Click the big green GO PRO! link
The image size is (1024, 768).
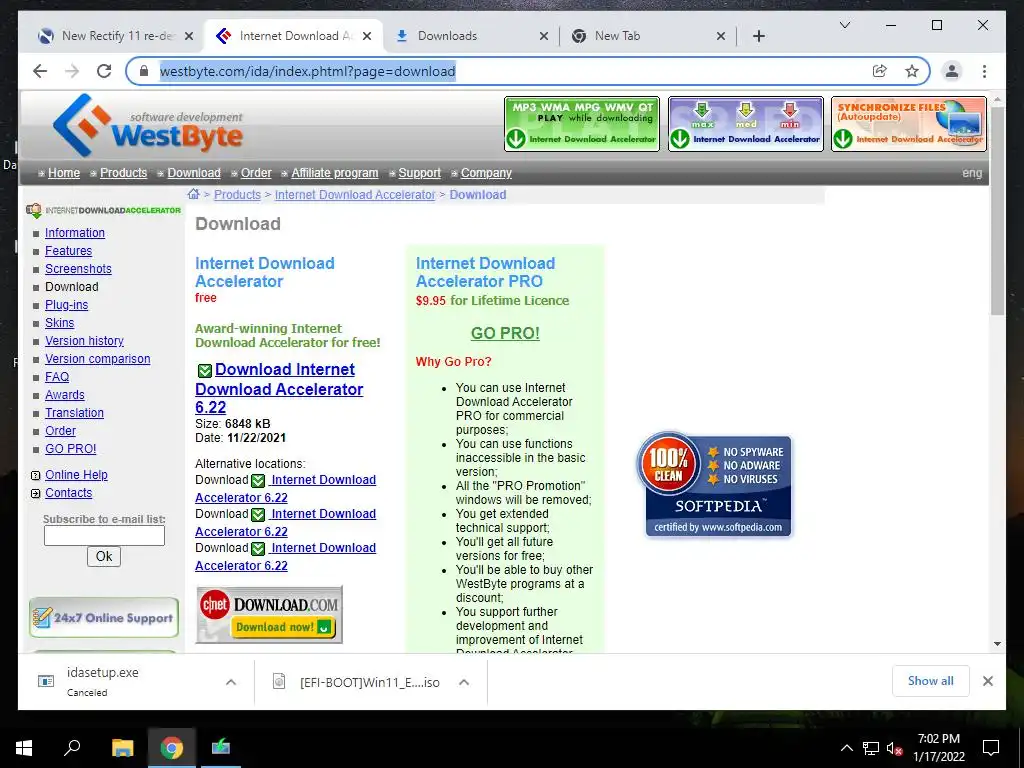(x=505, y=333)
